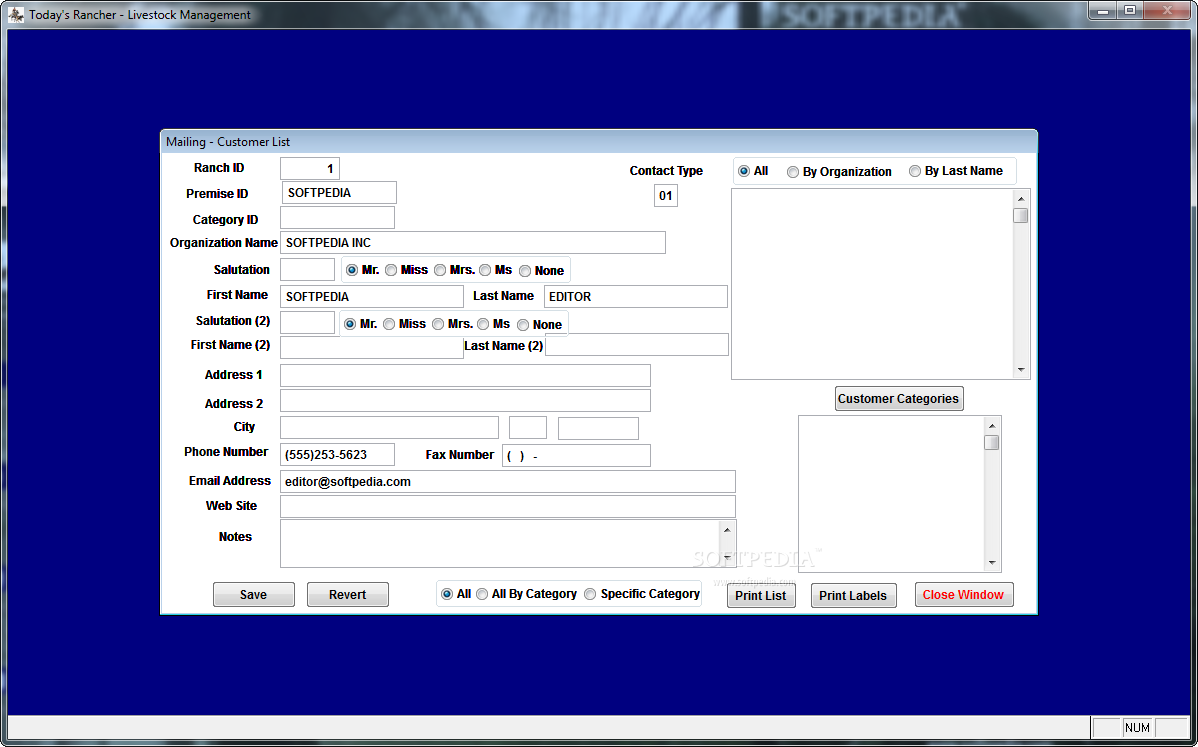1198x747 pixels.
Task: Click the Address 2 field
Action: [x=465, y=401]
